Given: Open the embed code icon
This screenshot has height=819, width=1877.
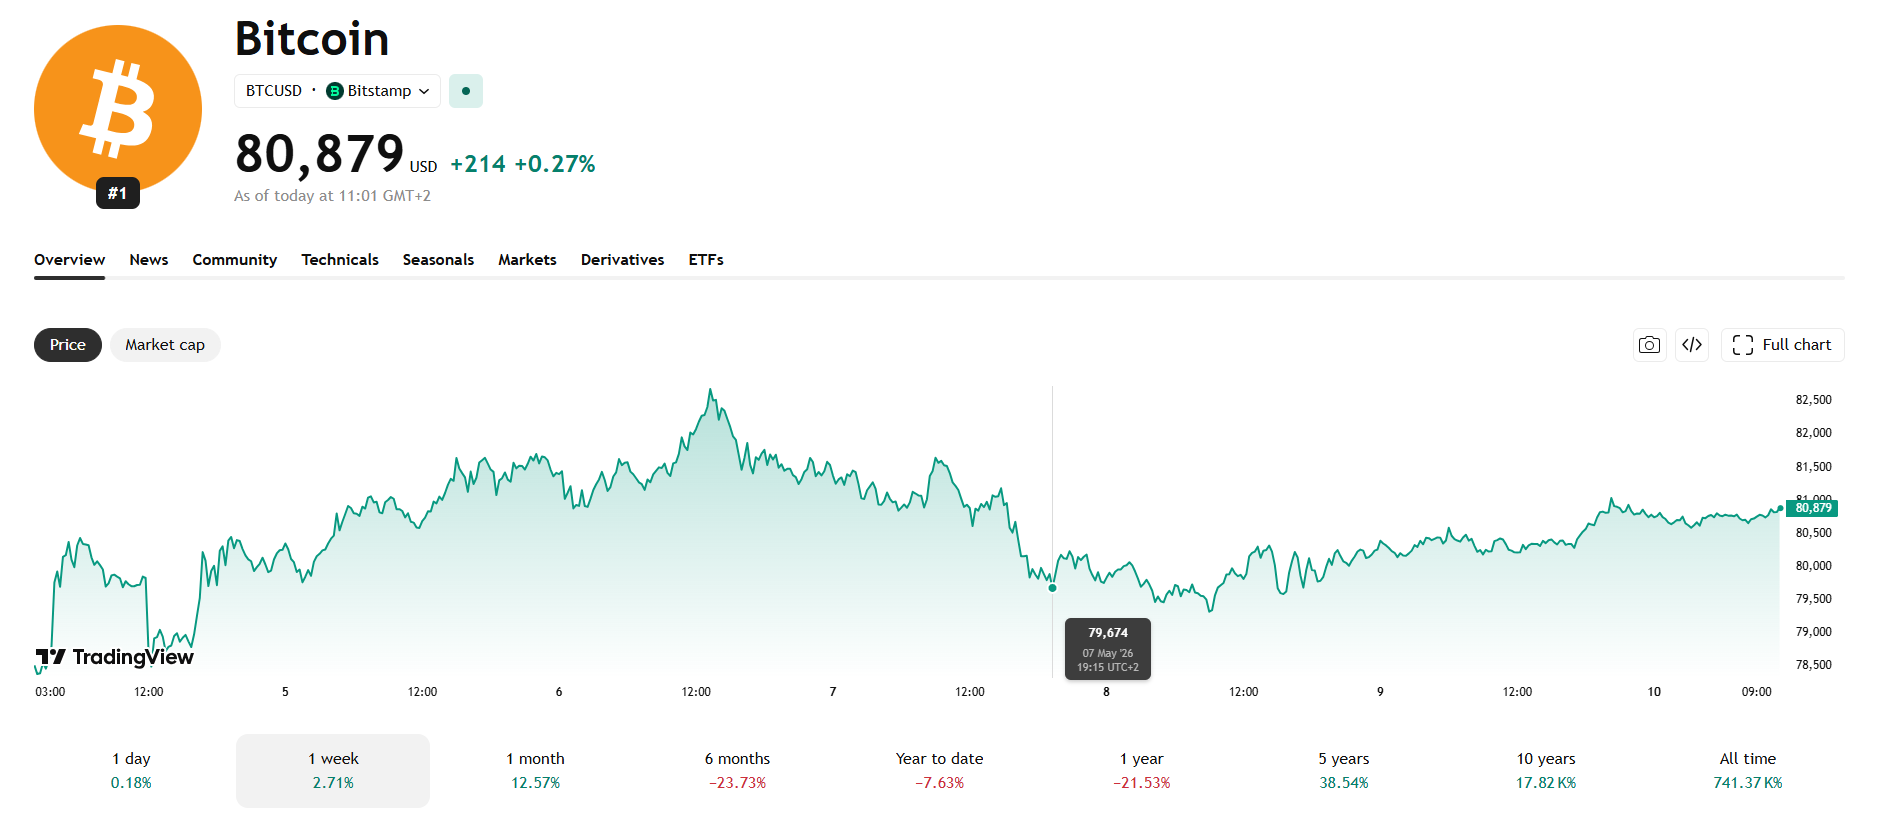Looking at the screenshot, I should 1692,345.
